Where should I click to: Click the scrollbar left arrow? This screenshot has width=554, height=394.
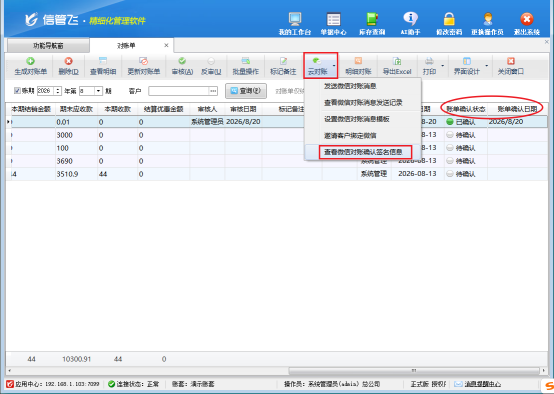(9, 371)
